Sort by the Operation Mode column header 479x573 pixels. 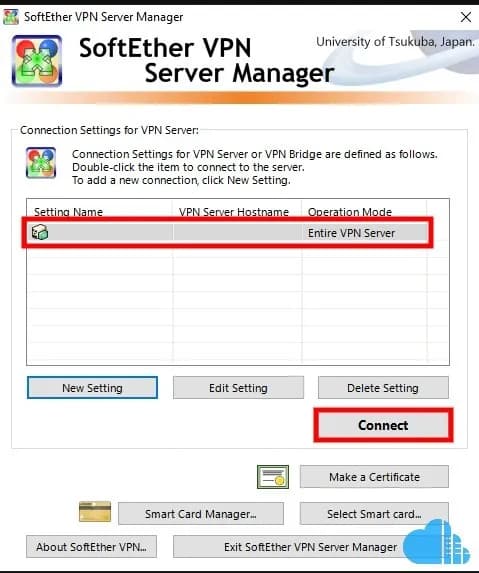364,212
